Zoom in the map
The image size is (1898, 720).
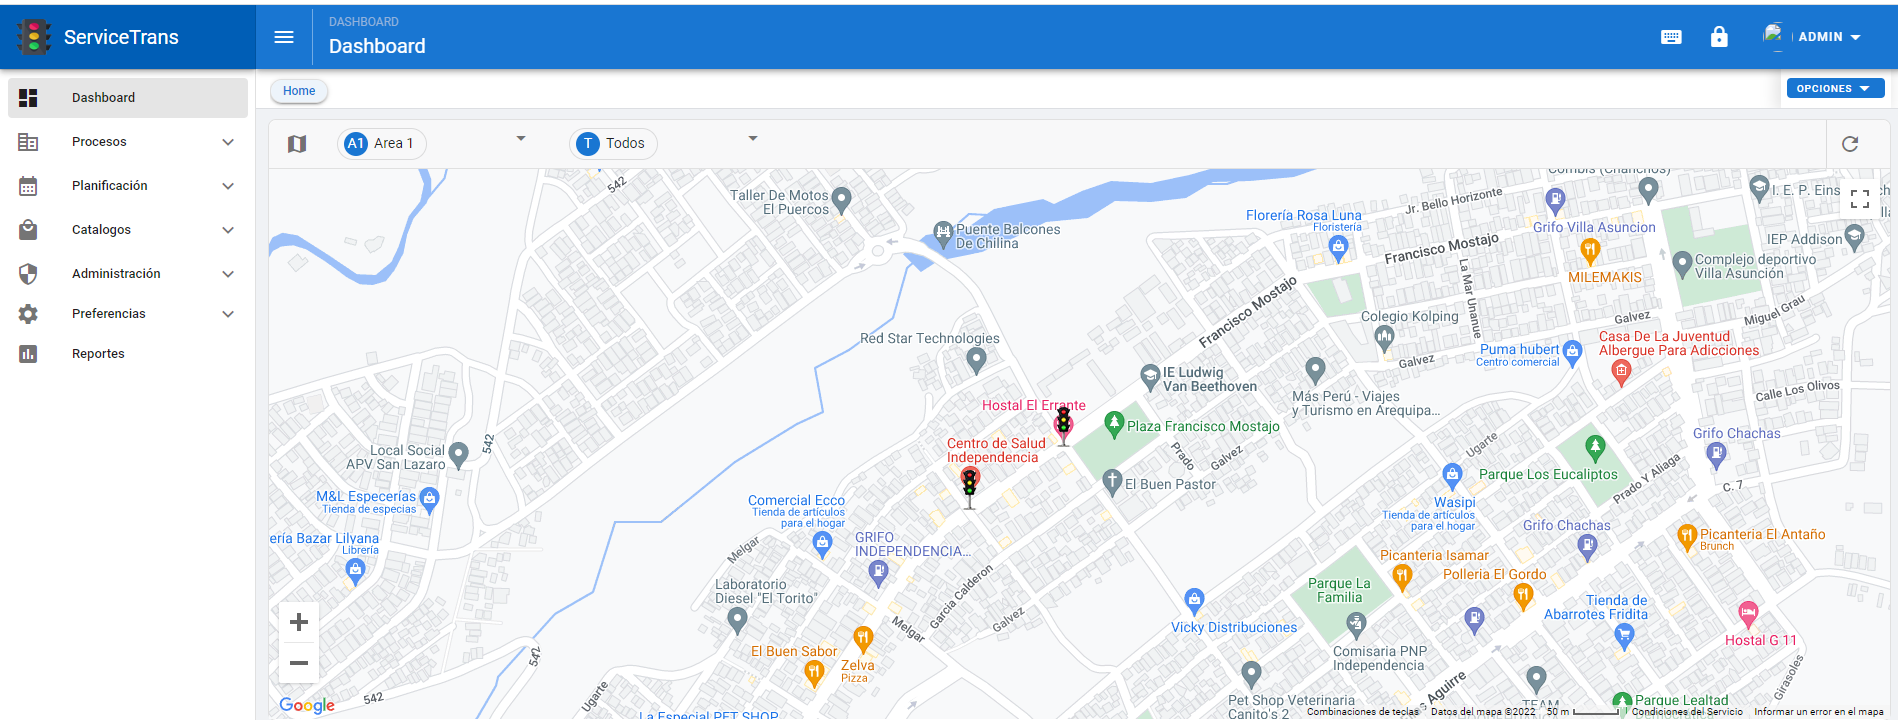[299, 623]
